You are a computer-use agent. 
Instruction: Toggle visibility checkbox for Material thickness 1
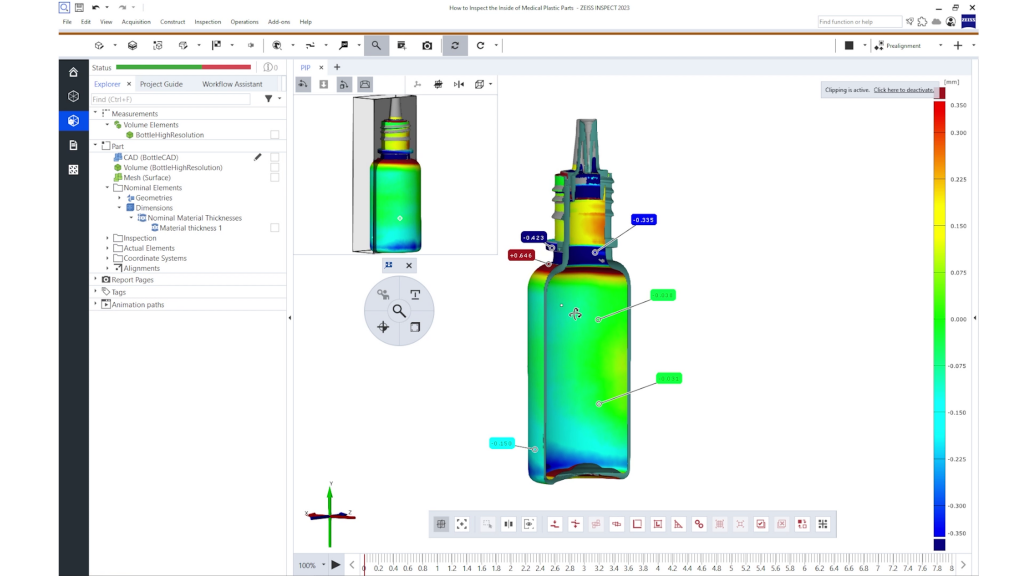tap(275, 228)
